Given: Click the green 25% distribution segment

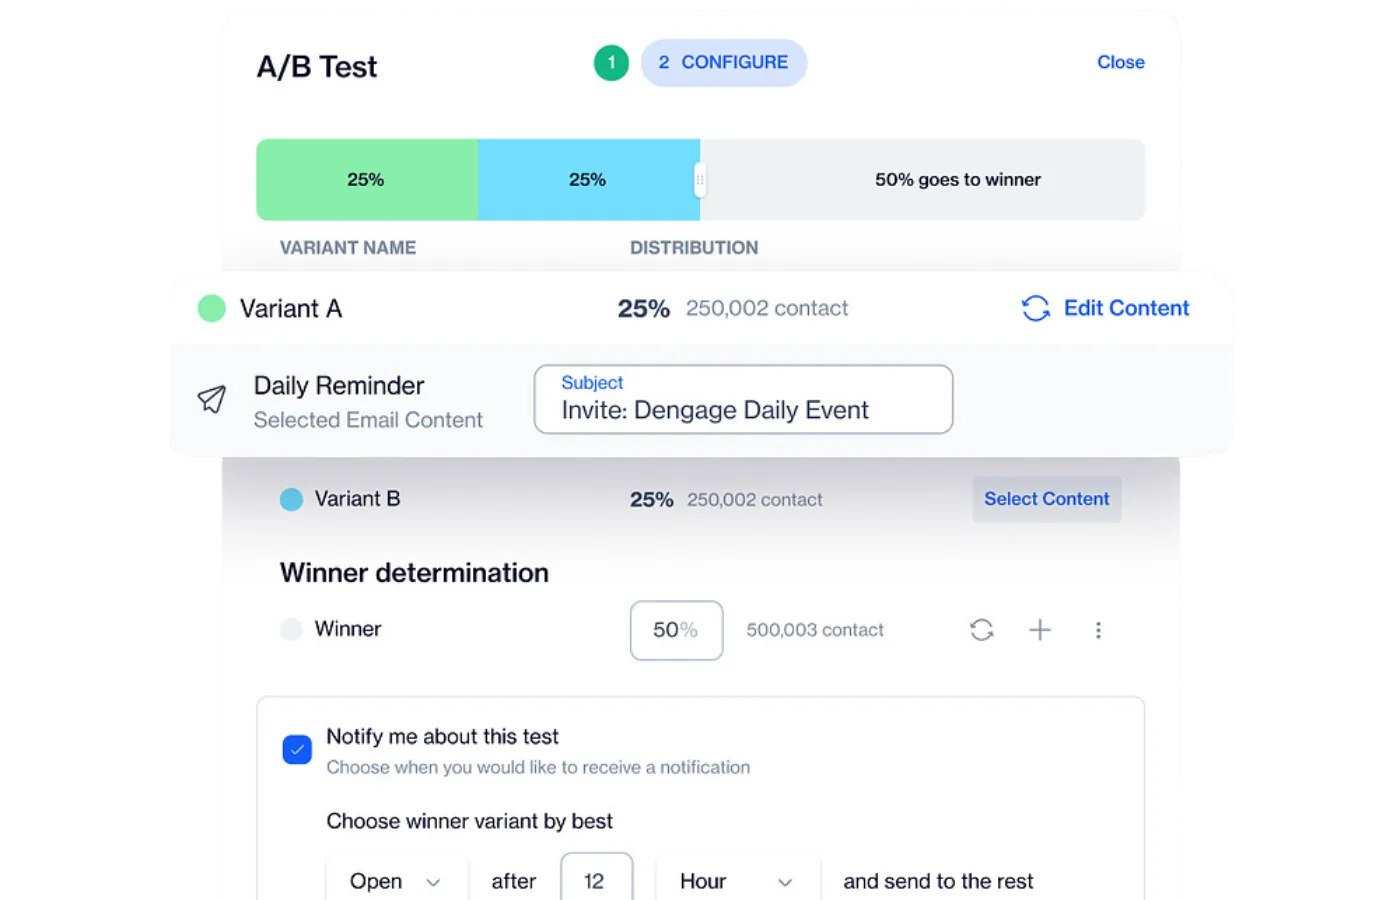Looking at the screenshot, I should pos(366,180).
